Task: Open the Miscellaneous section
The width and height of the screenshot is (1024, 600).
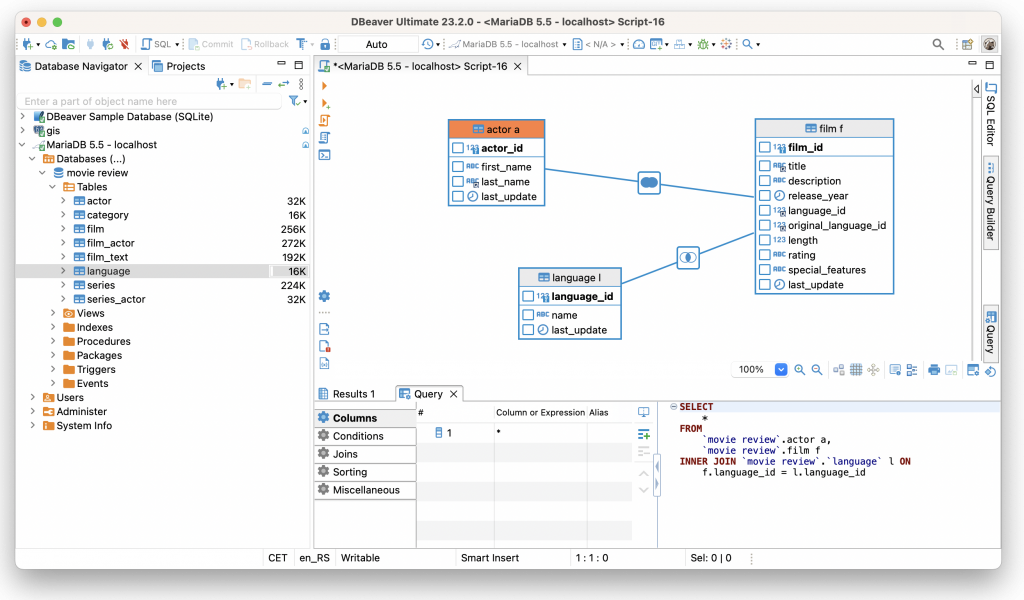Action: click(x=365, y=490)
